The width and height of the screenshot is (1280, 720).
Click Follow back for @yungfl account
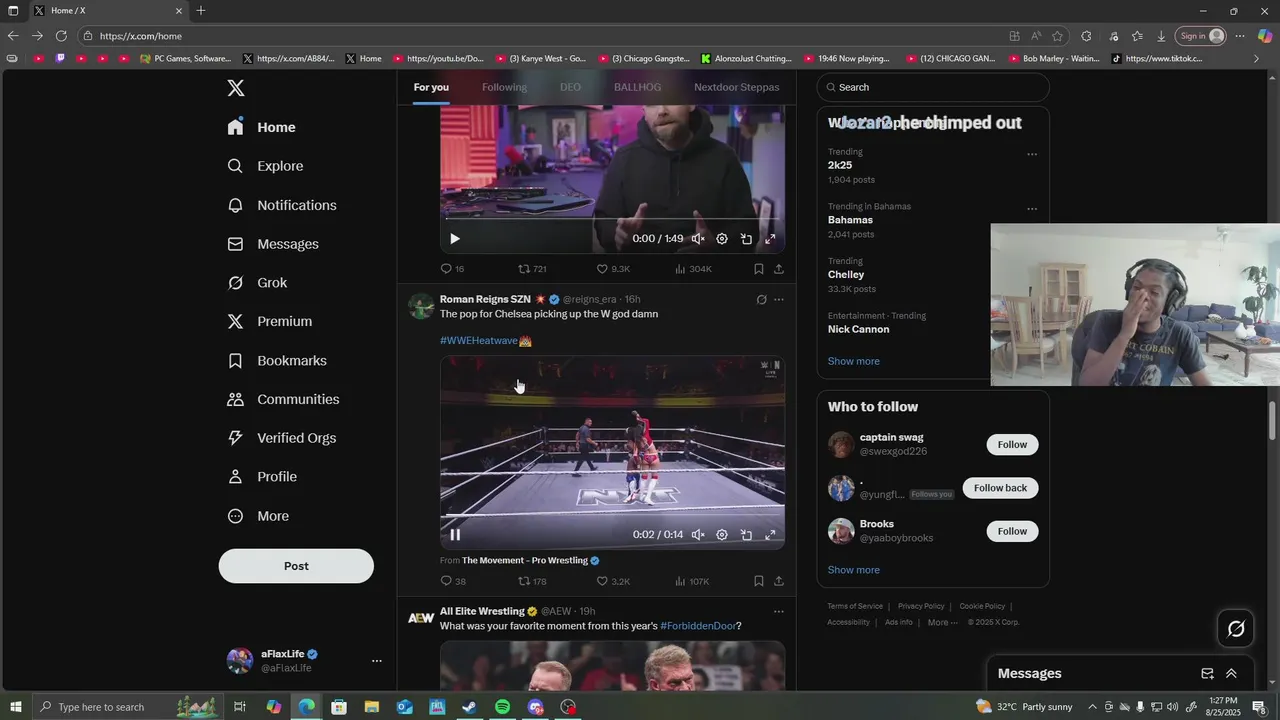click(1000, 488)
